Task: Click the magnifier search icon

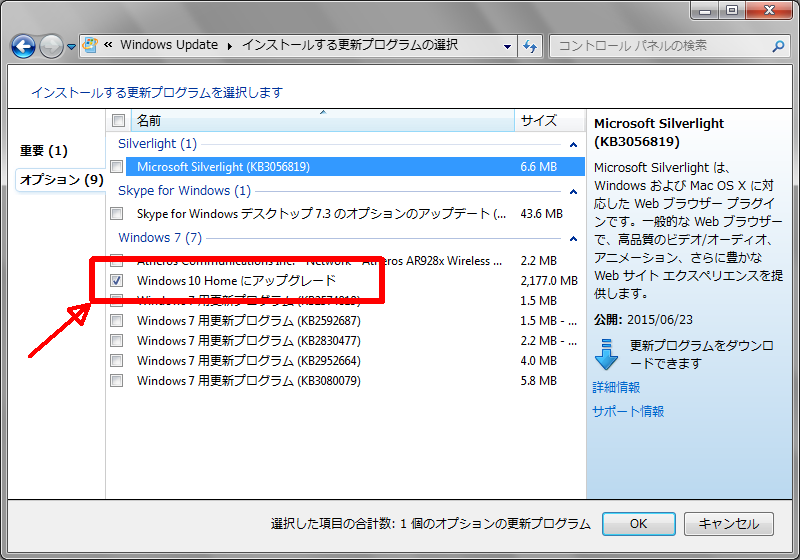Action: coord(778,46)
